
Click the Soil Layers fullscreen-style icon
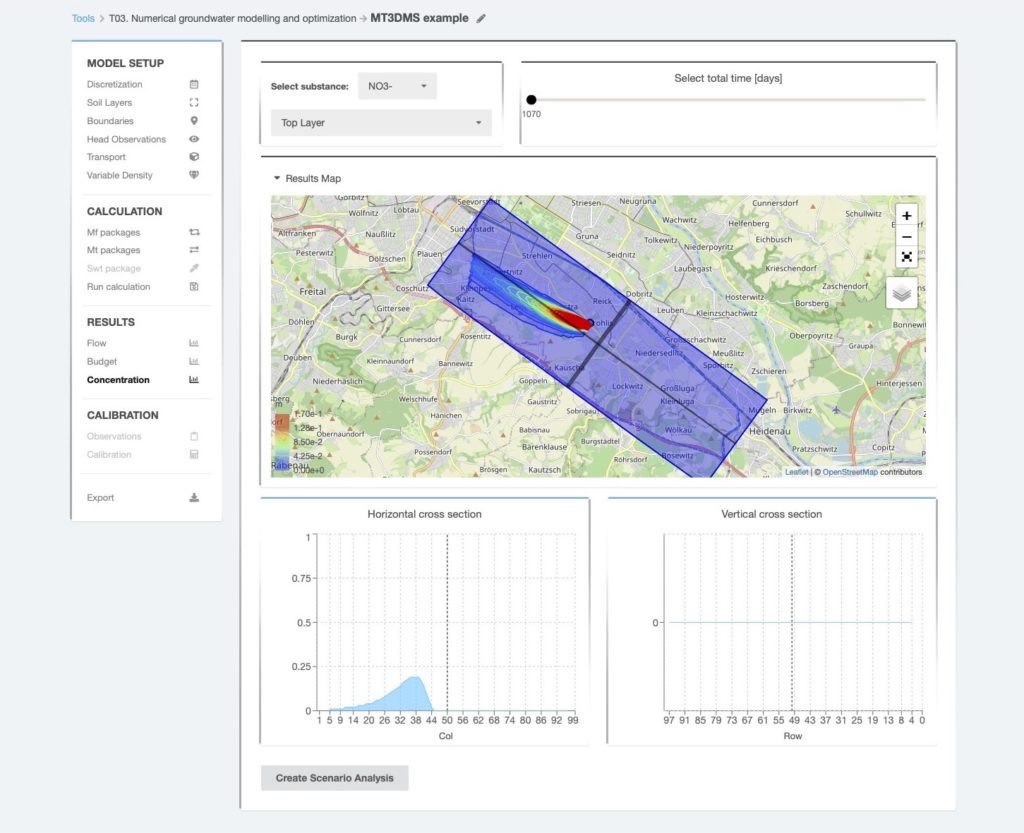194,102
